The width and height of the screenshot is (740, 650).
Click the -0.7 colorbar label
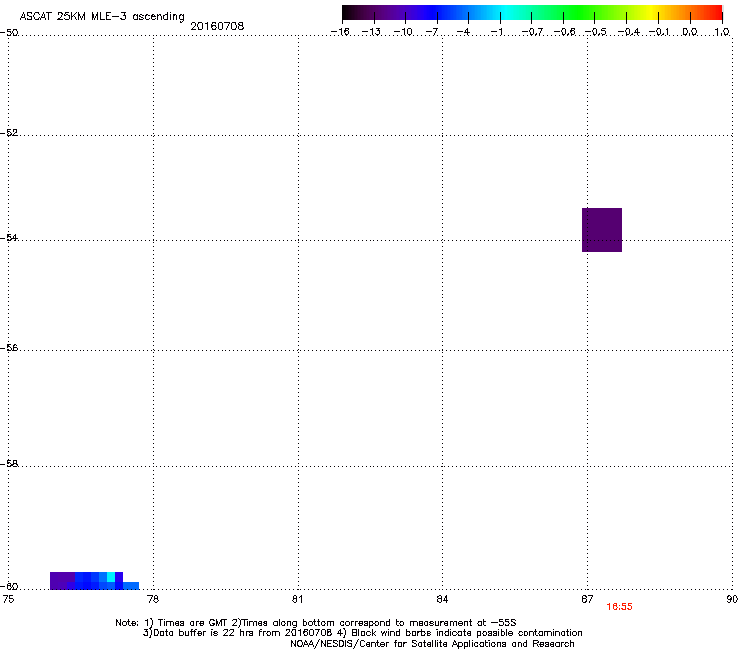[x=532, y=32]
